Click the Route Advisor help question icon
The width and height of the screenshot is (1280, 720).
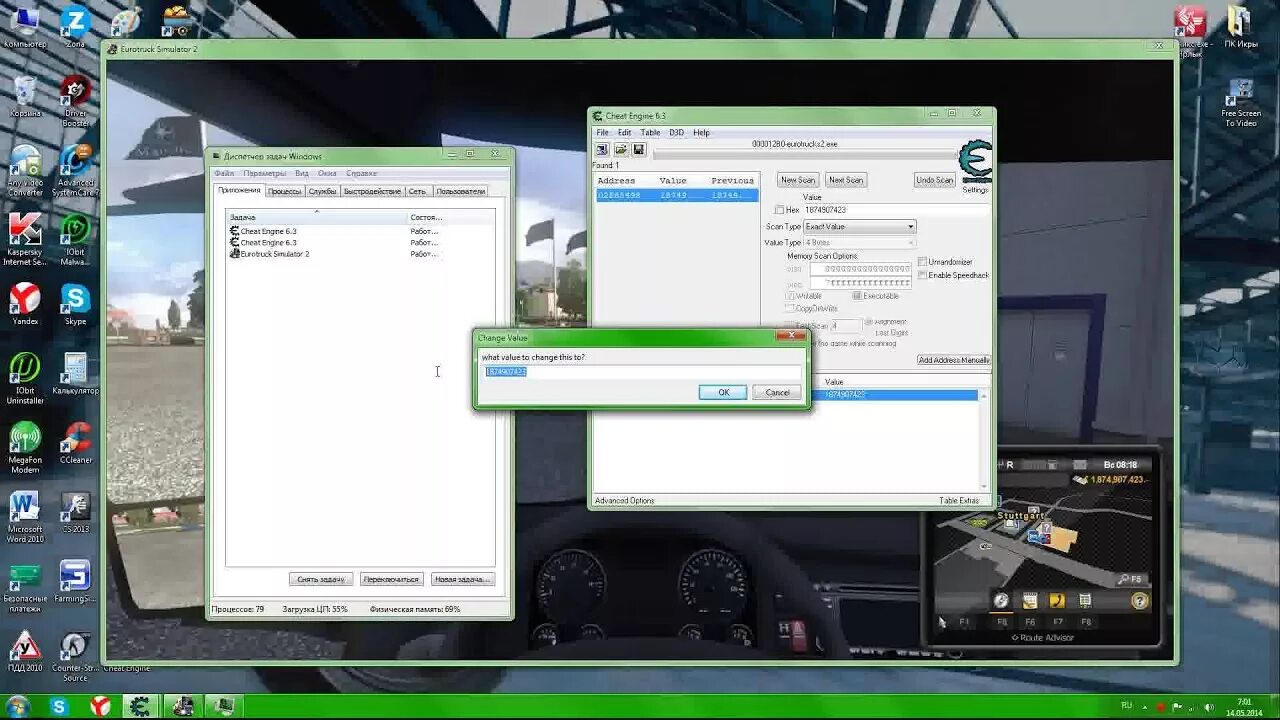click(x=1139, y=601)
